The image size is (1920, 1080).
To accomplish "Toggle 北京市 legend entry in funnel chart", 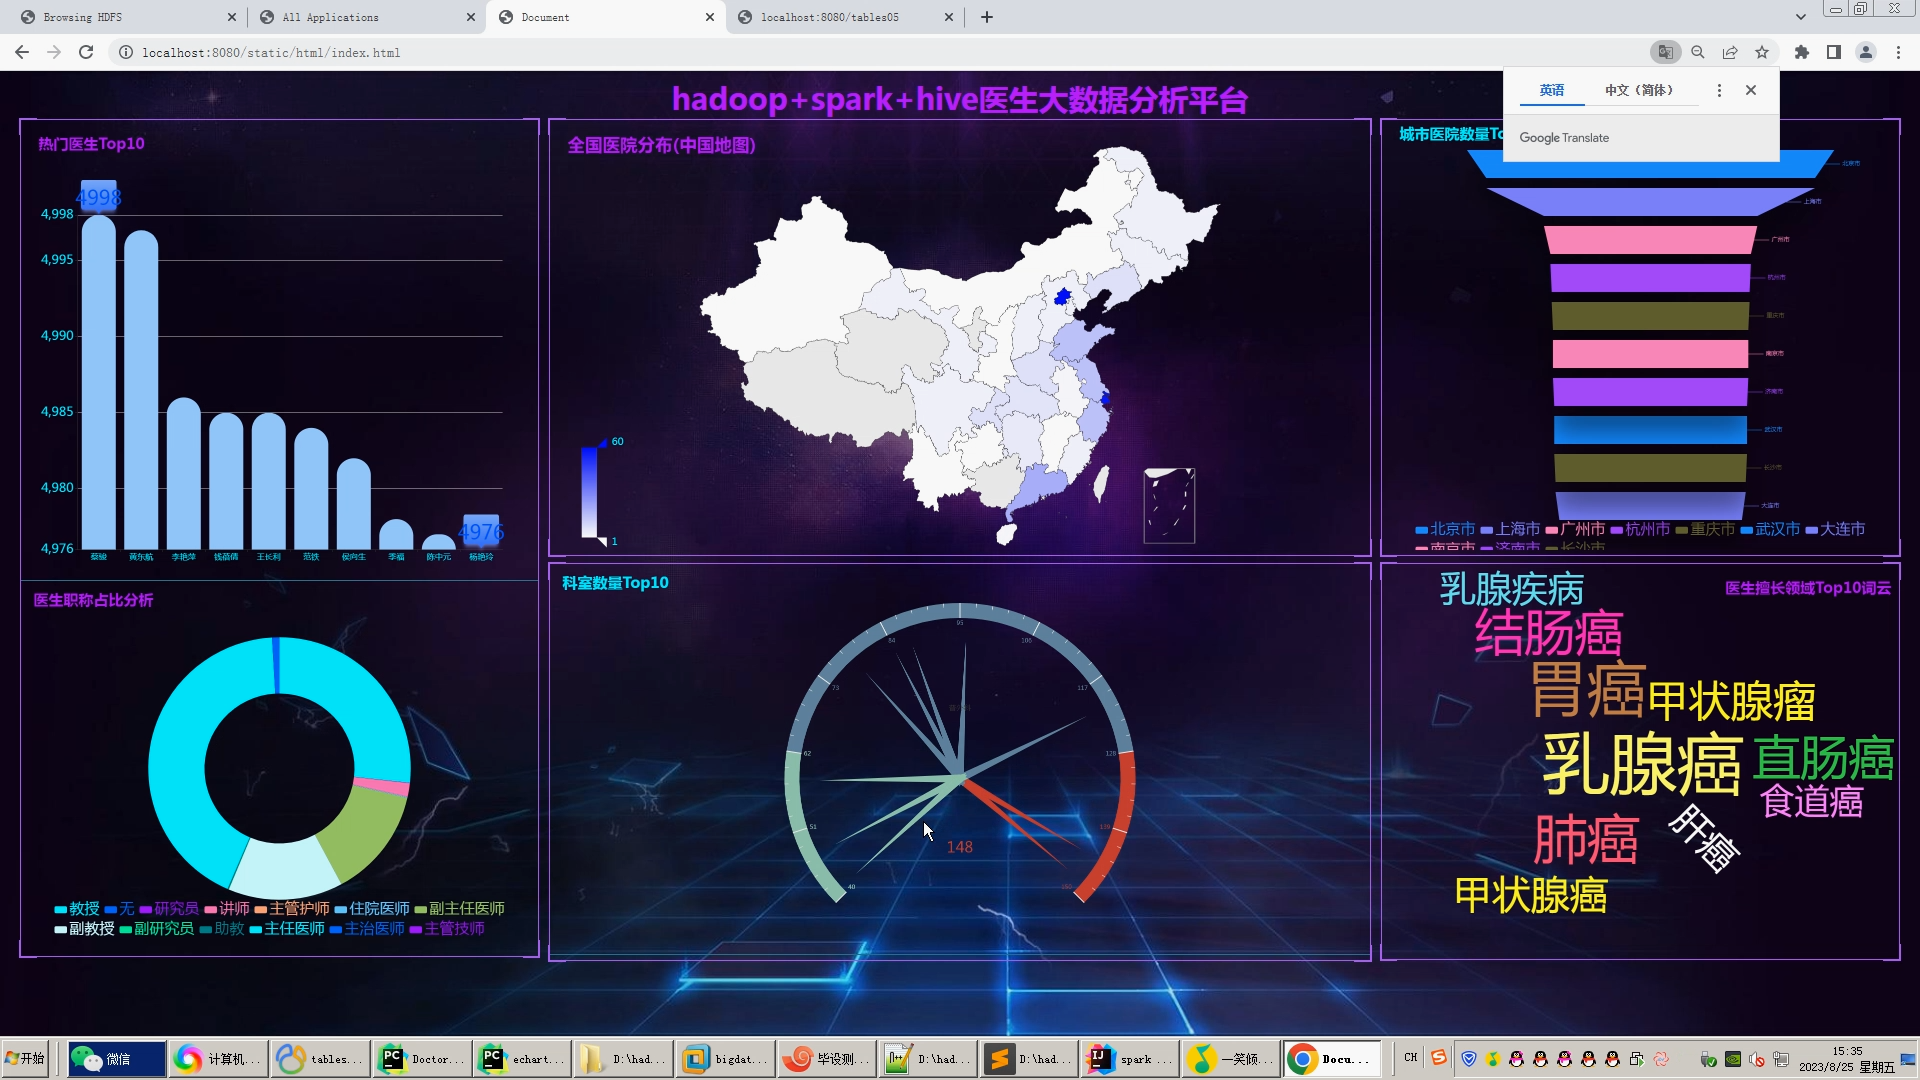I will 1445,529.
